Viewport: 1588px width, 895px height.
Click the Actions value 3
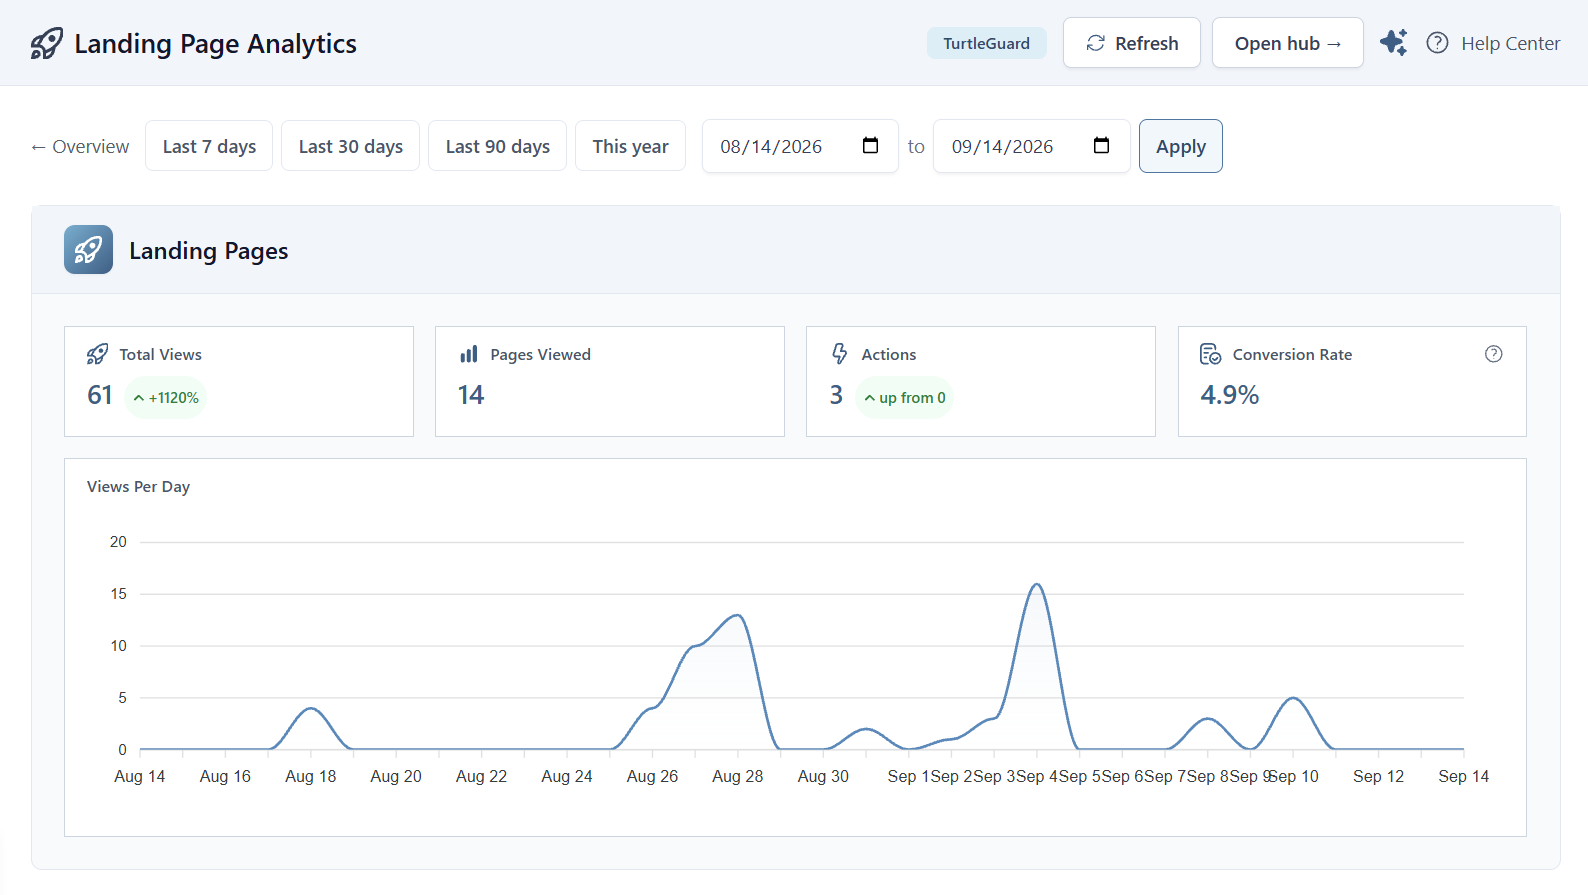coord(836,395)
